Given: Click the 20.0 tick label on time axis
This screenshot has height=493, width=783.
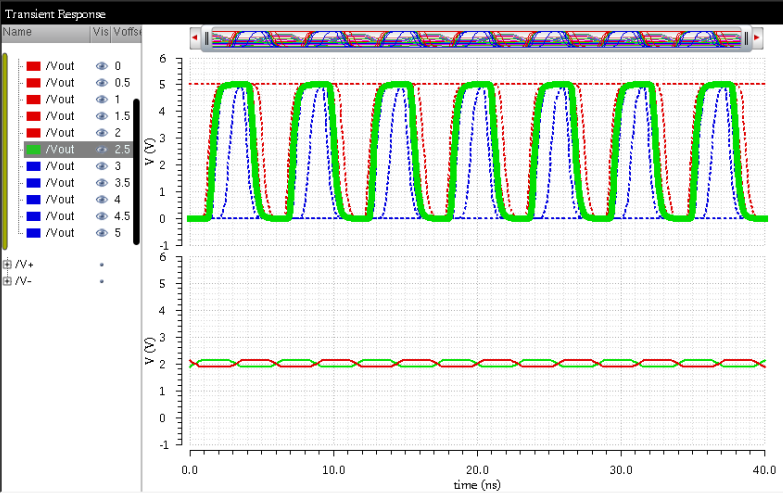Looking at the screenshot, I should pos(477,470).
